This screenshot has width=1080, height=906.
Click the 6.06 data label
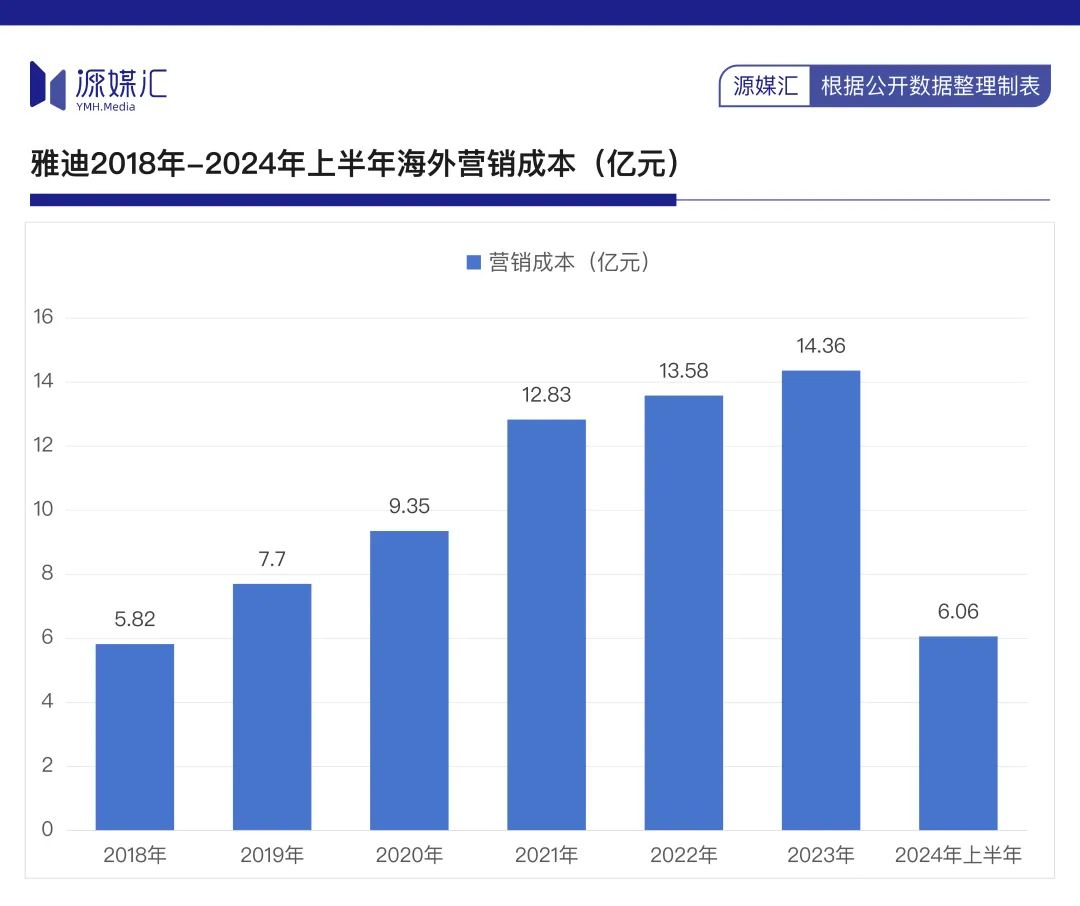(x=958, y=612)
